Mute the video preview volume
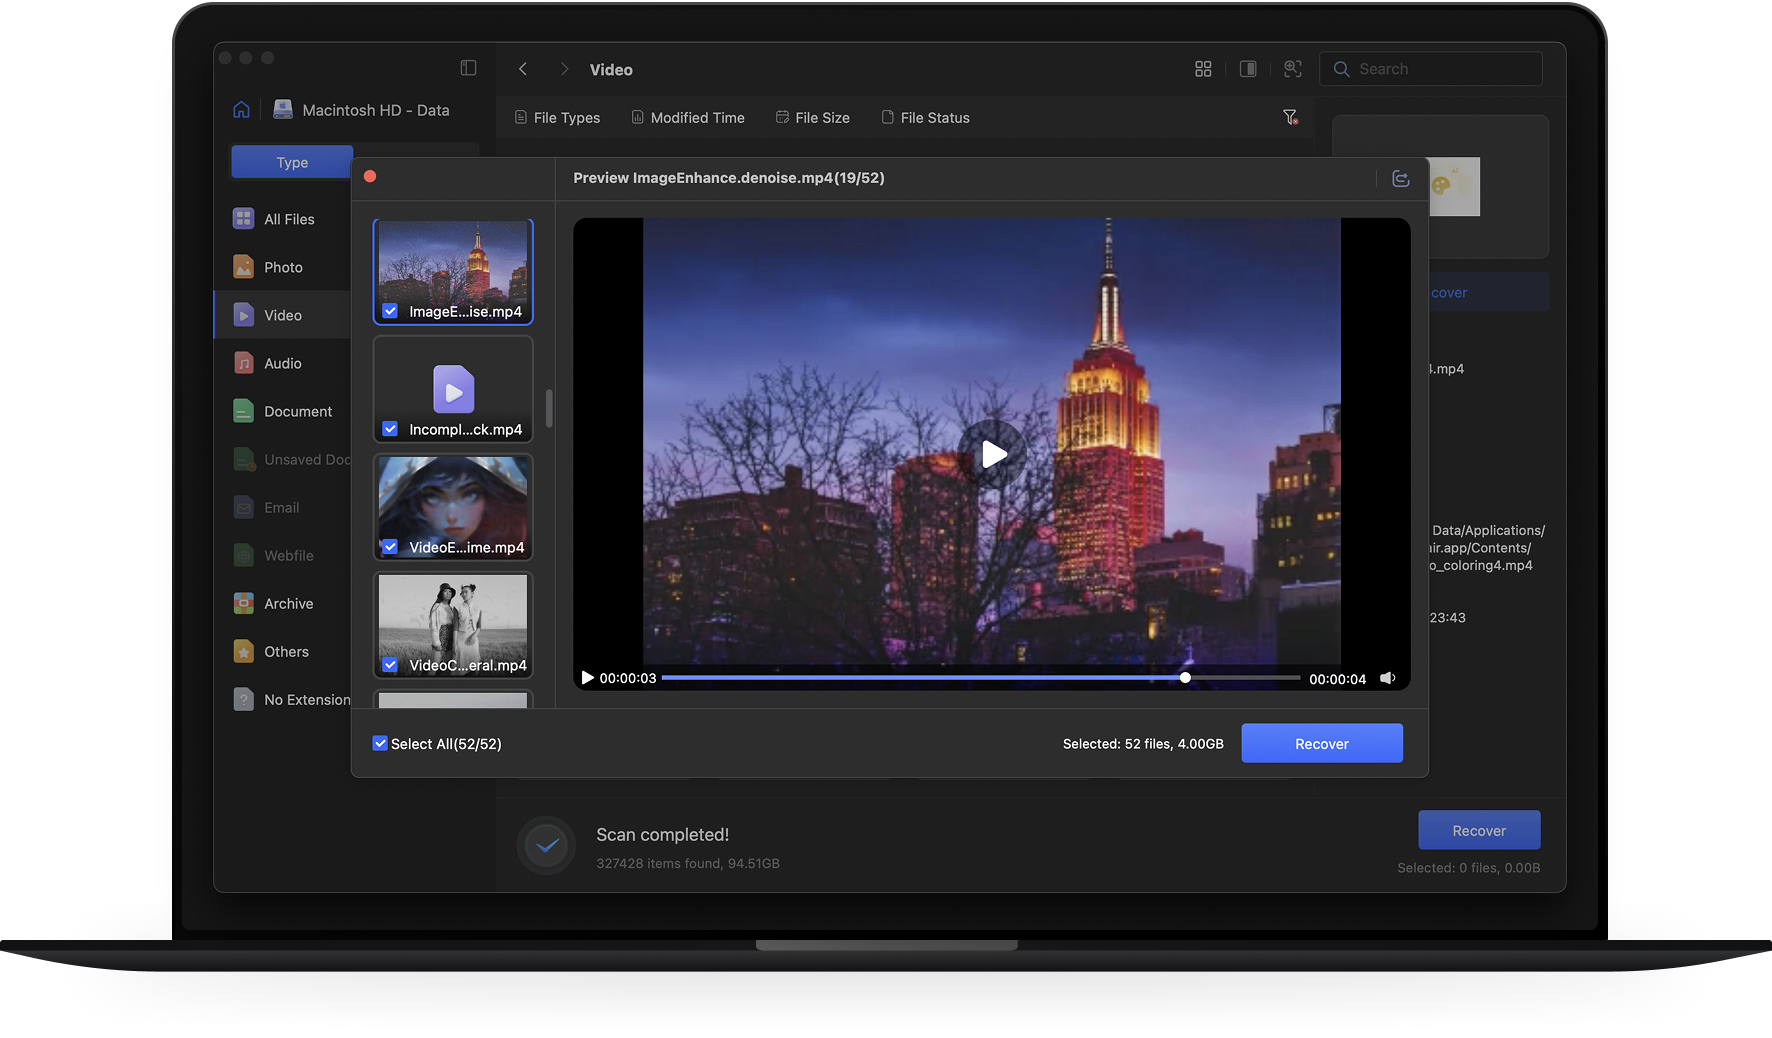The image size is (1772, 1038). [1388, 678]
